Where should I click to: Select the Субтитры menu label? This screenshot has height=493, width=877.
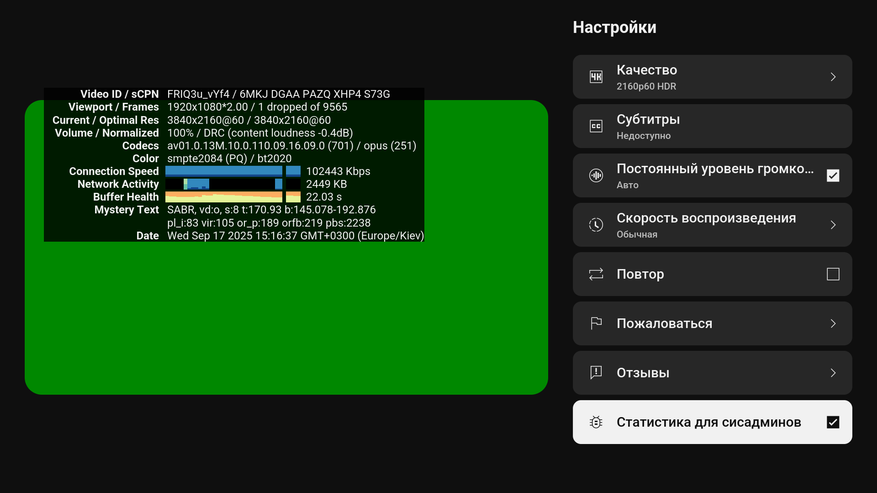[648, 119]
